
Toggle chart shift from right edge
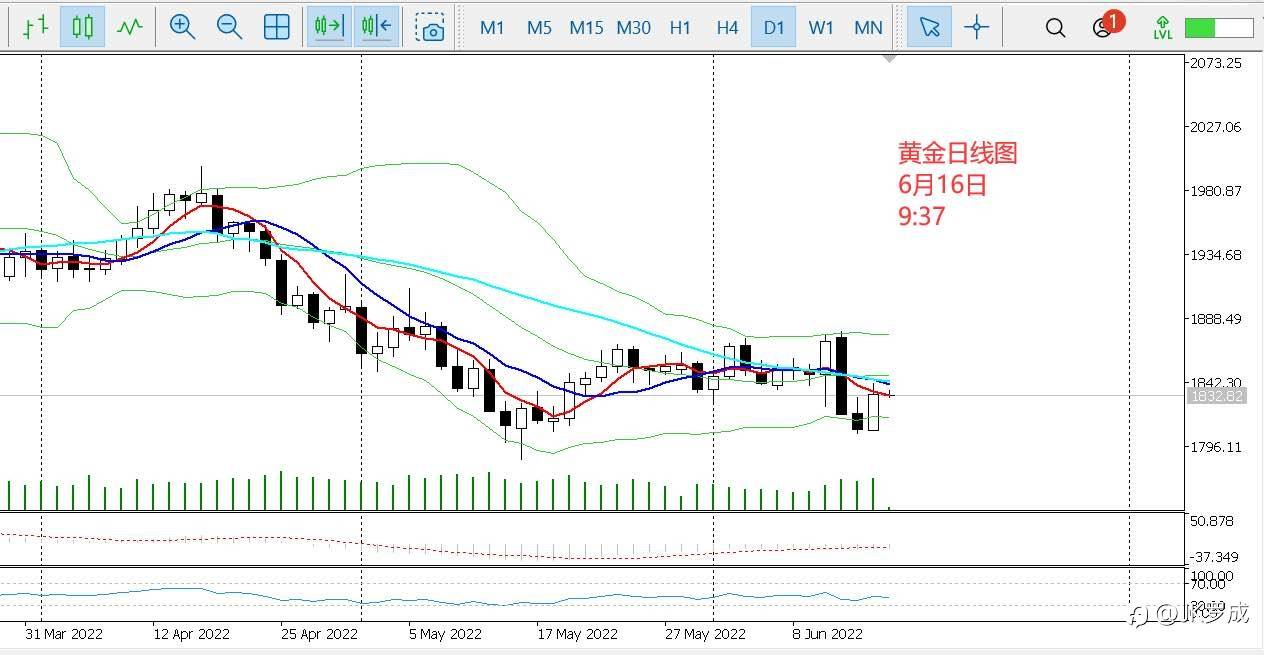point(376,27)
